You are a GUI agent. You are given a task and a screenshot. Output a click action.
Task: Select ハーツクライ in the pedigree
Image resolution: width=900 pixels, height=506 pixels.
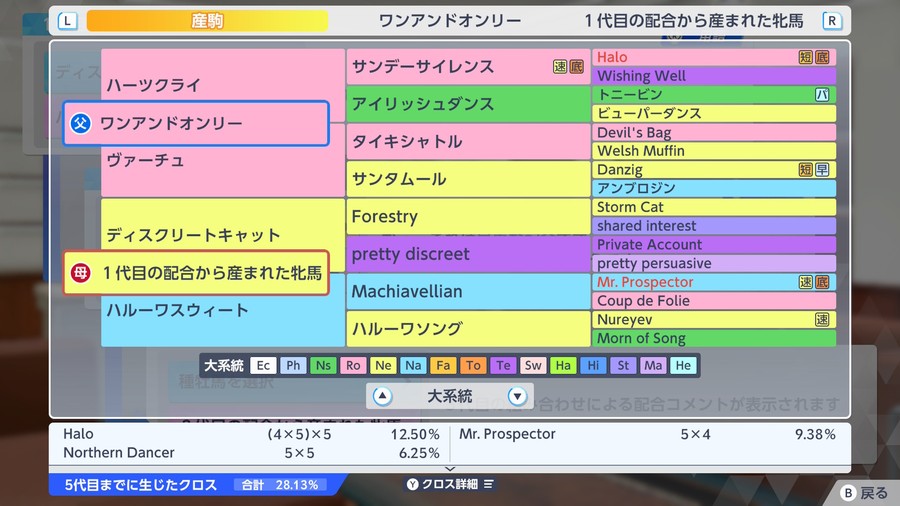(x=154, y=85)
